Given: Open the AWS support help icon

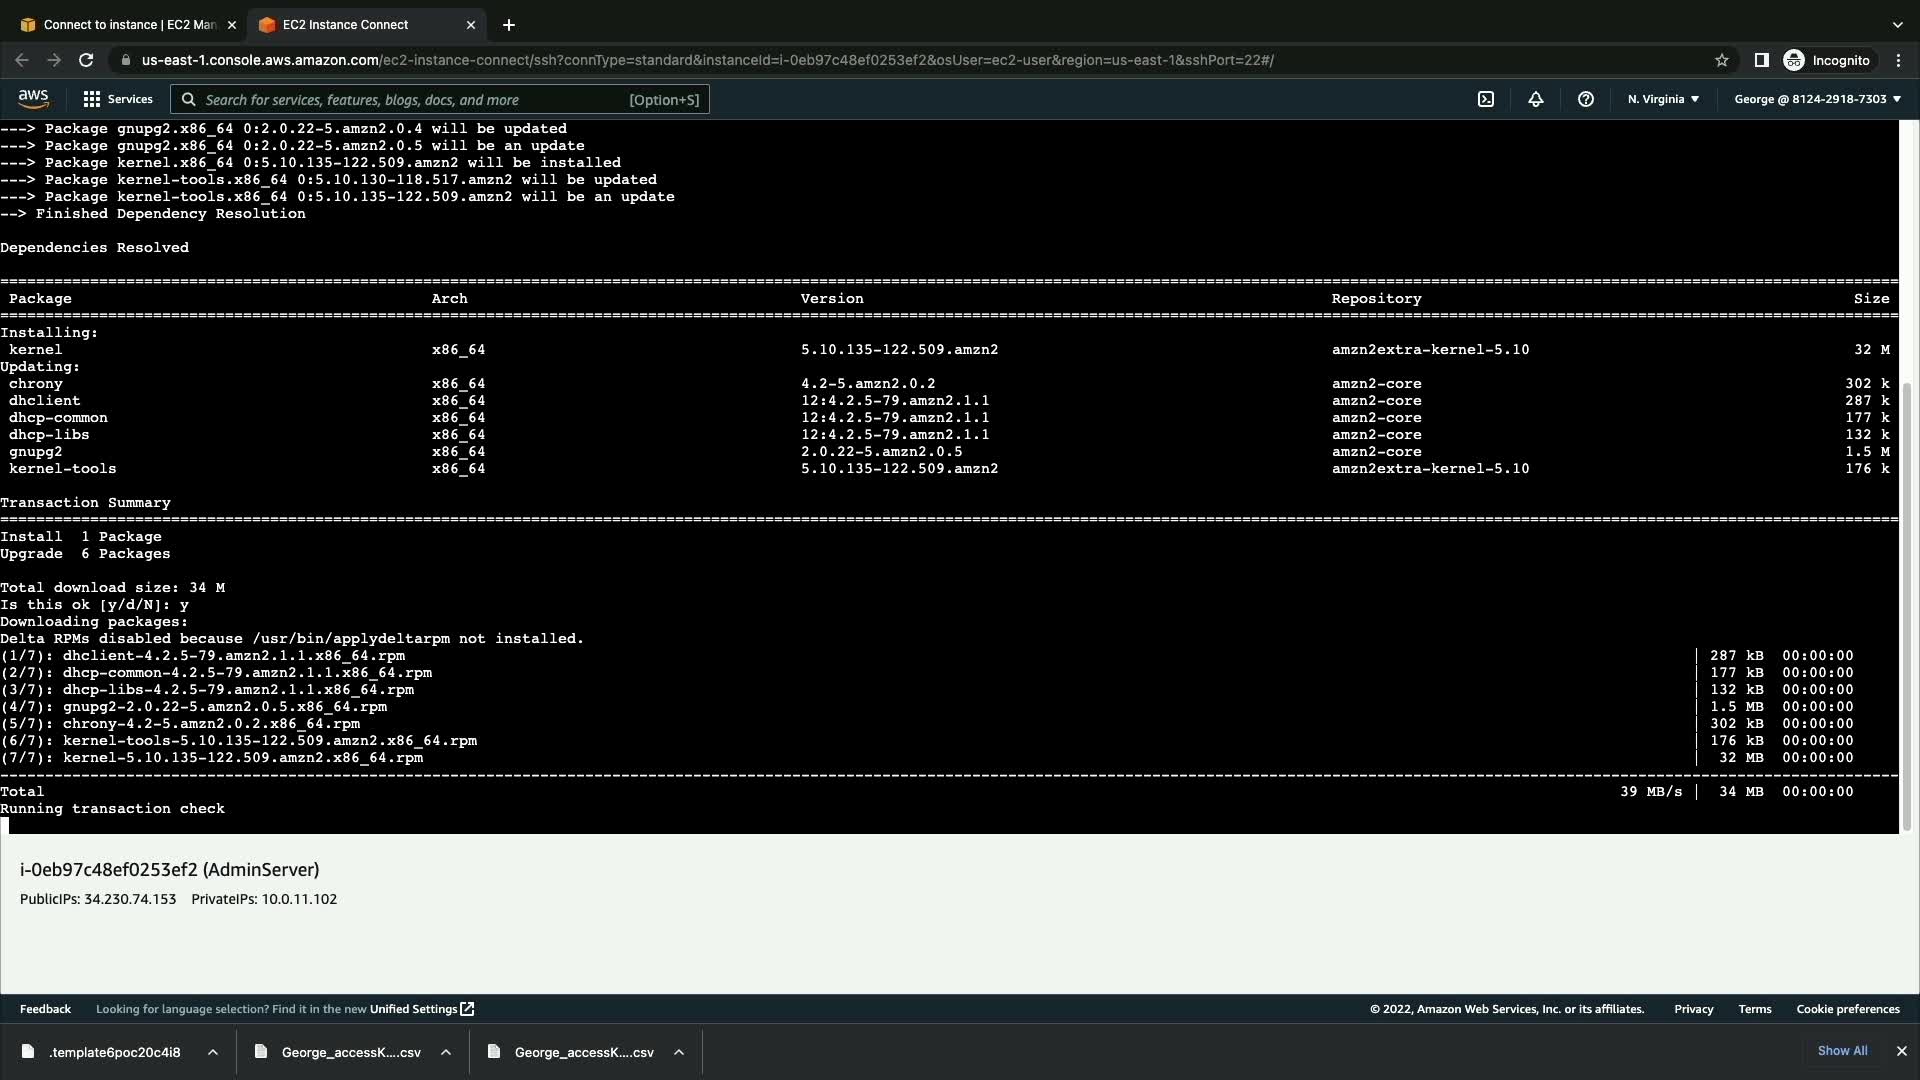Looking at the screenshot, I should tap(1586, 99).
